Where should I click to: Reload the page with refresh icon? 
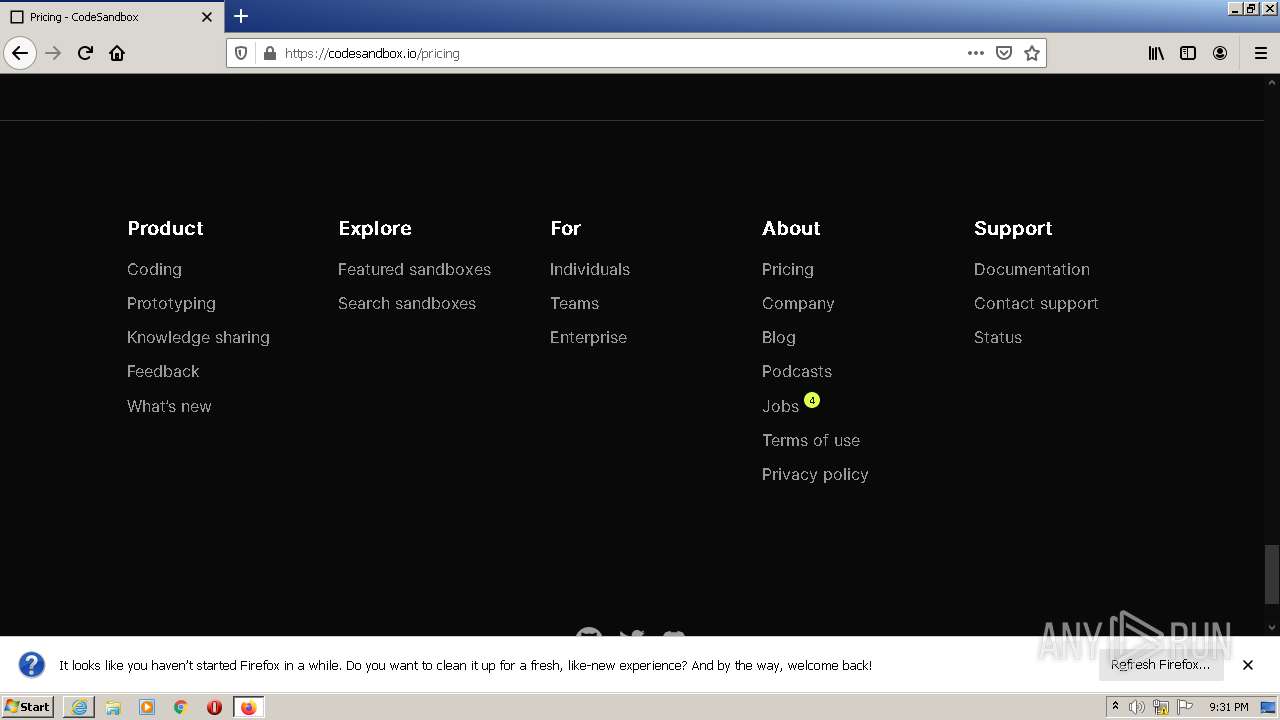(x=85, y=53)
